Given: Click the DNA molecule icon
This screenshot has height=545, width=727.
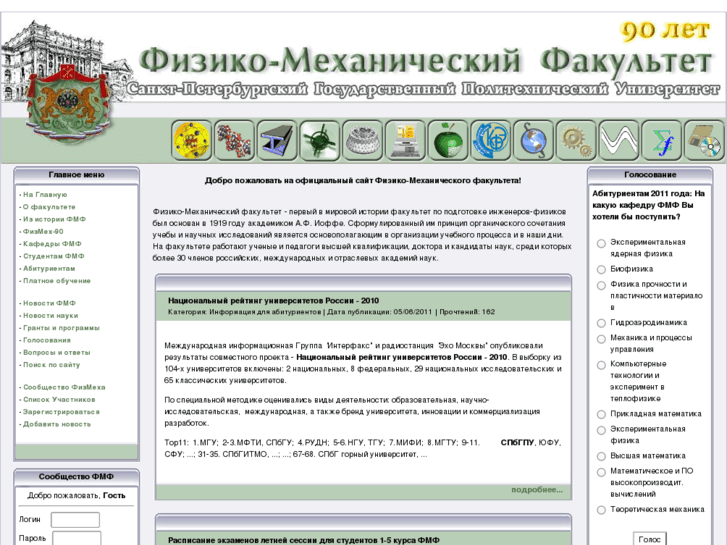Looking at the screenshot, I should (234, 140).
